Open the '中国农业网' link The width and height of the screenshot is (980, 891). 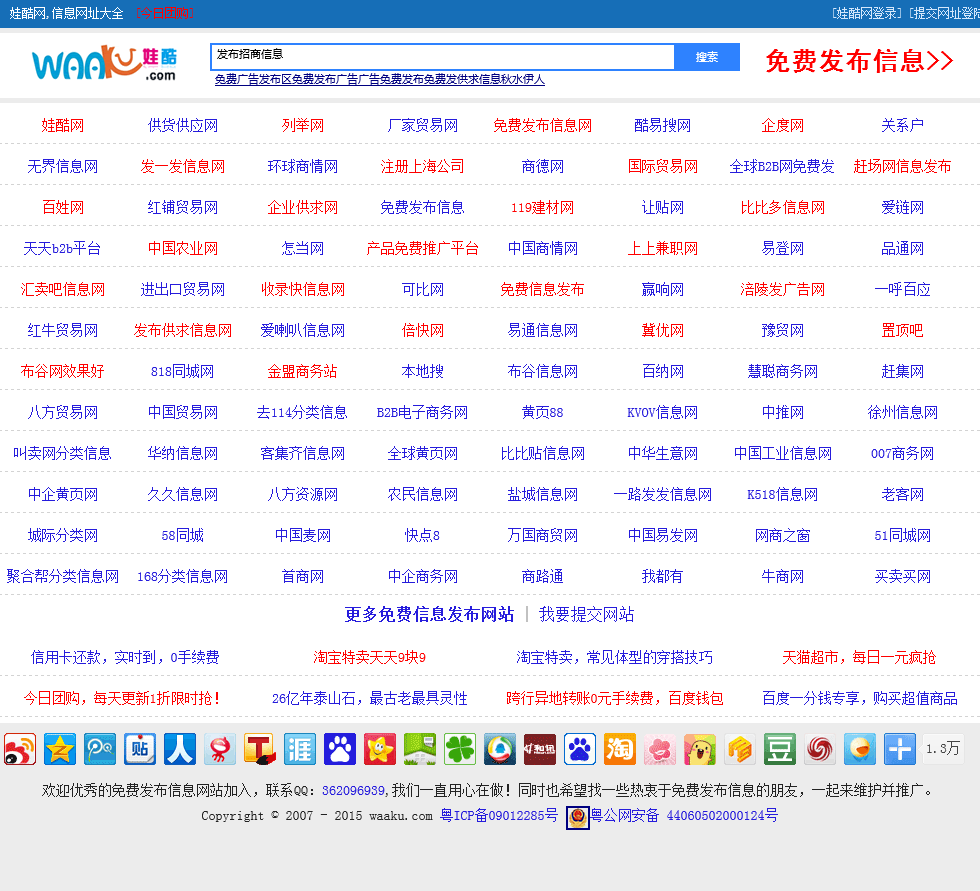pyautogui.click(x=182, y=249)
